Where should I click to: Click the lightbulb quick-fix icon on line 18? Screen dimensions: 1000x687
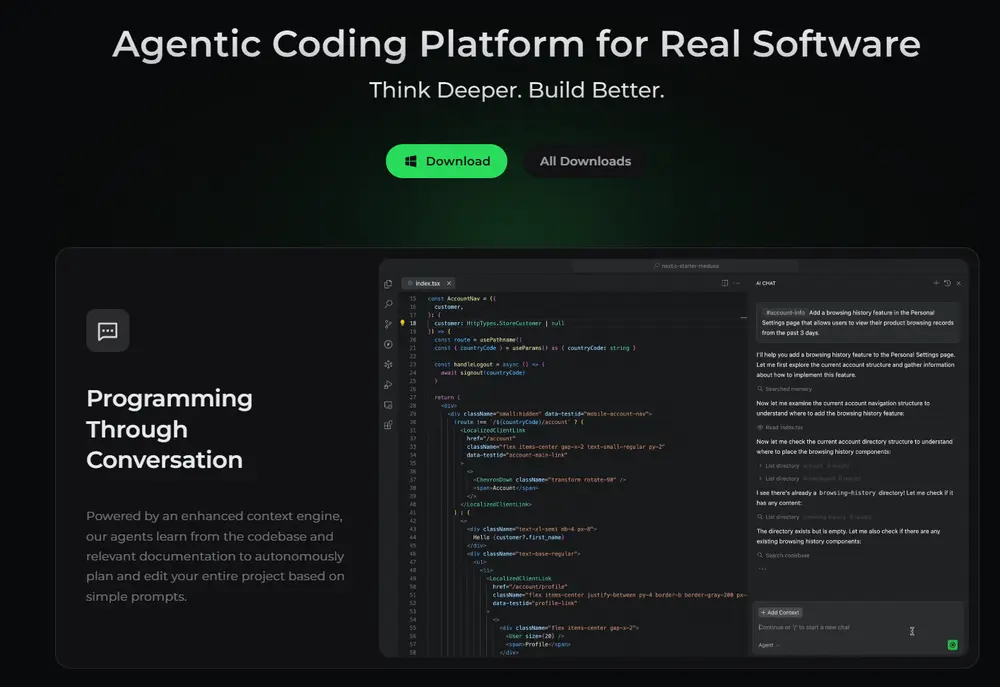click(402, 323)
